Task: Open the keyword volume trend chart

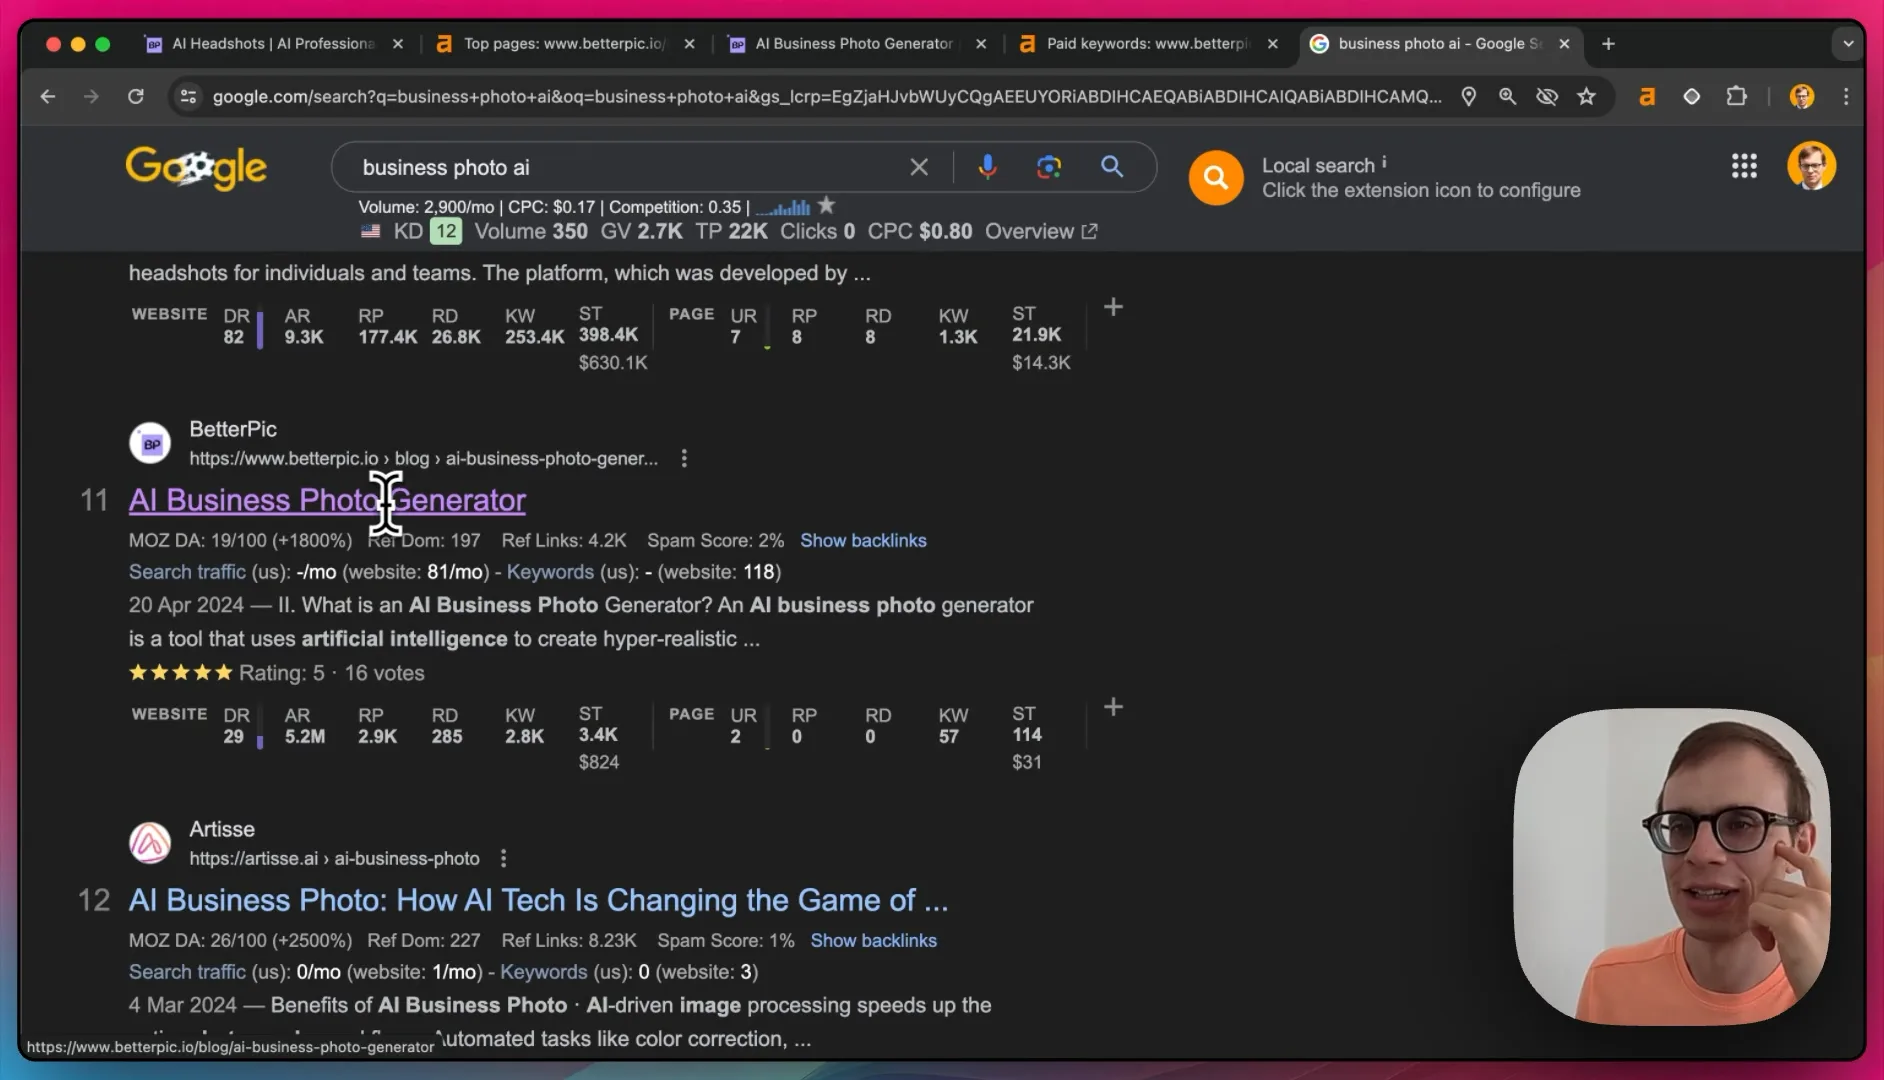Action: pyautogui.click(x=782, y=207)
